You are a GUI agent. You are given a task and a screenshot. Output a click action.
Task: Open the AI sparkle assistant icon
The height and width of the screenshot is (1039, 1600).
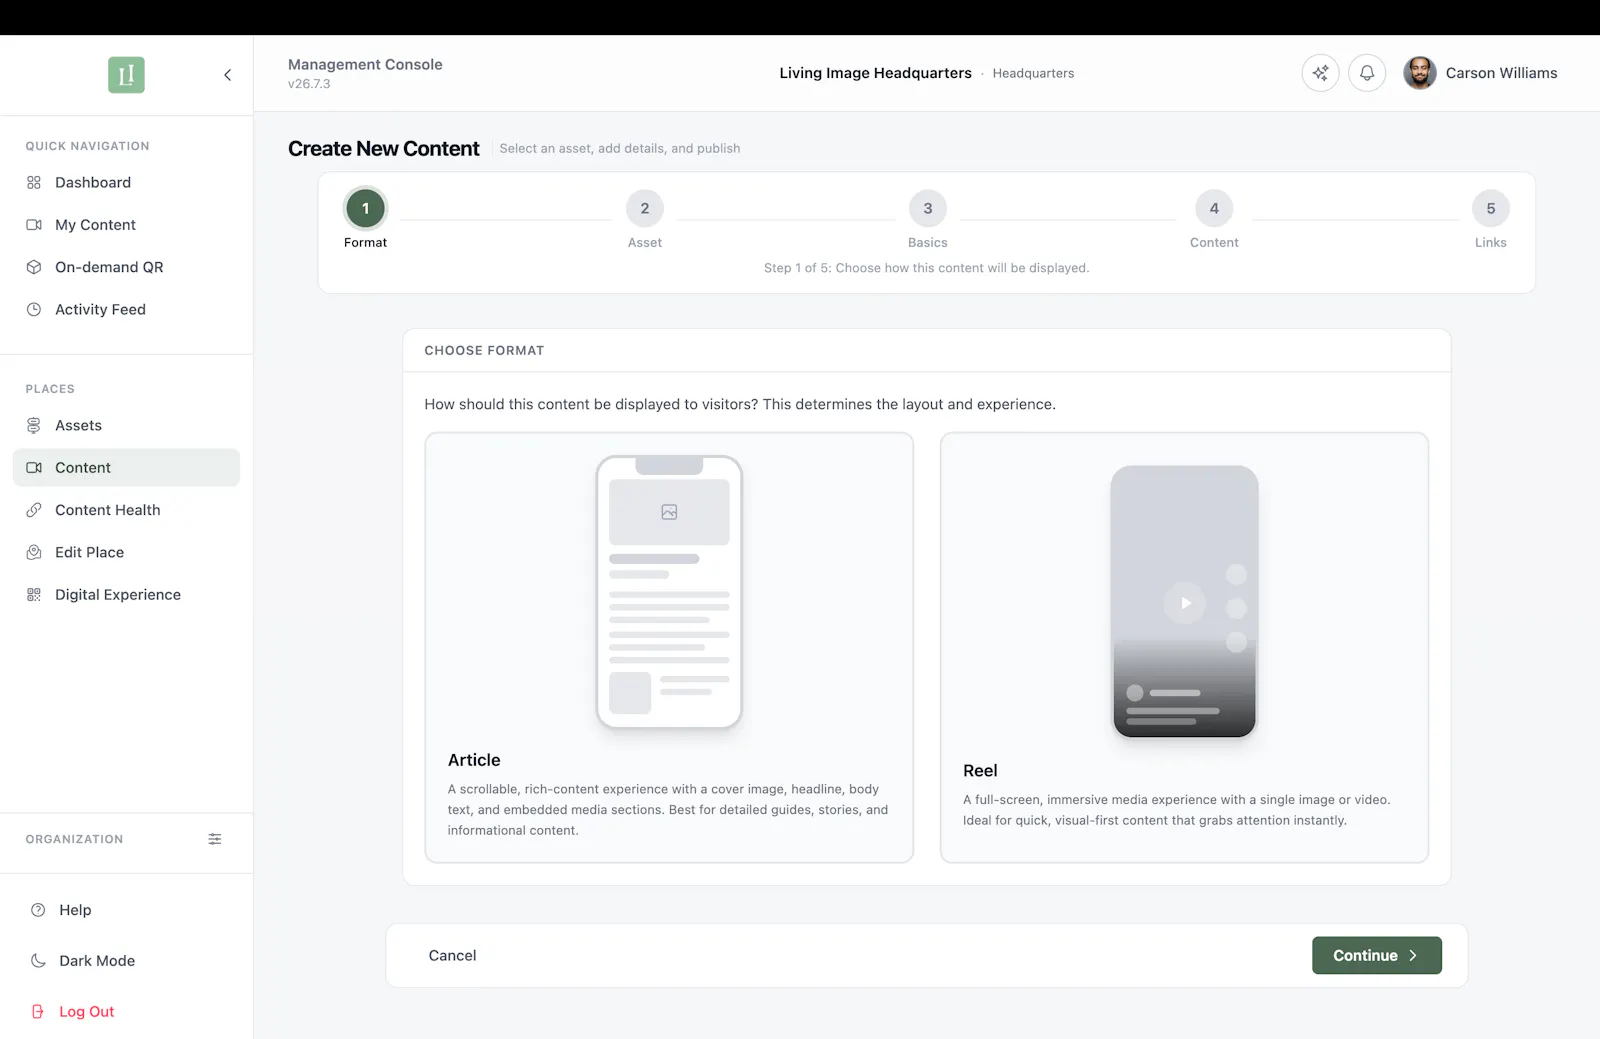(1320, 73)
